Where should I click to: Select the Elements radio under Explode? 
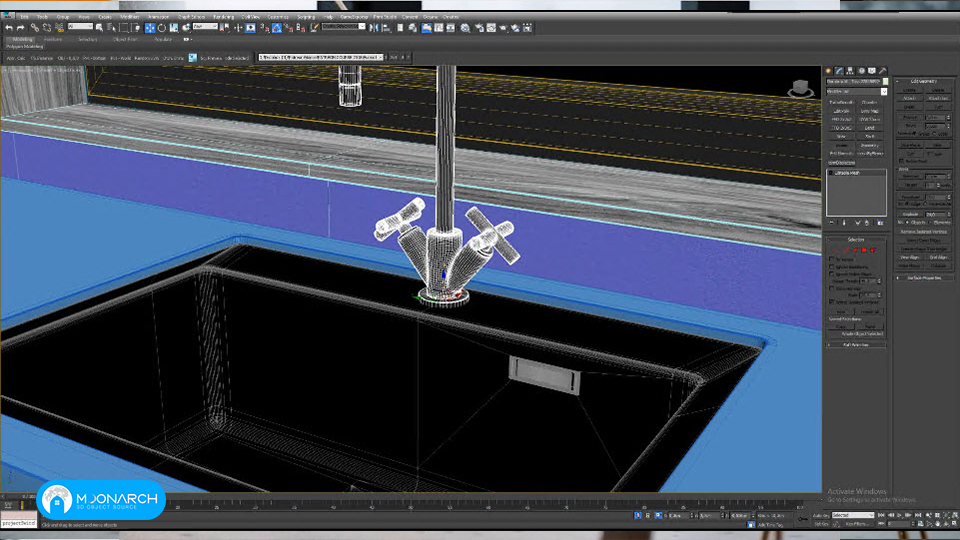[x=930, y=222]
